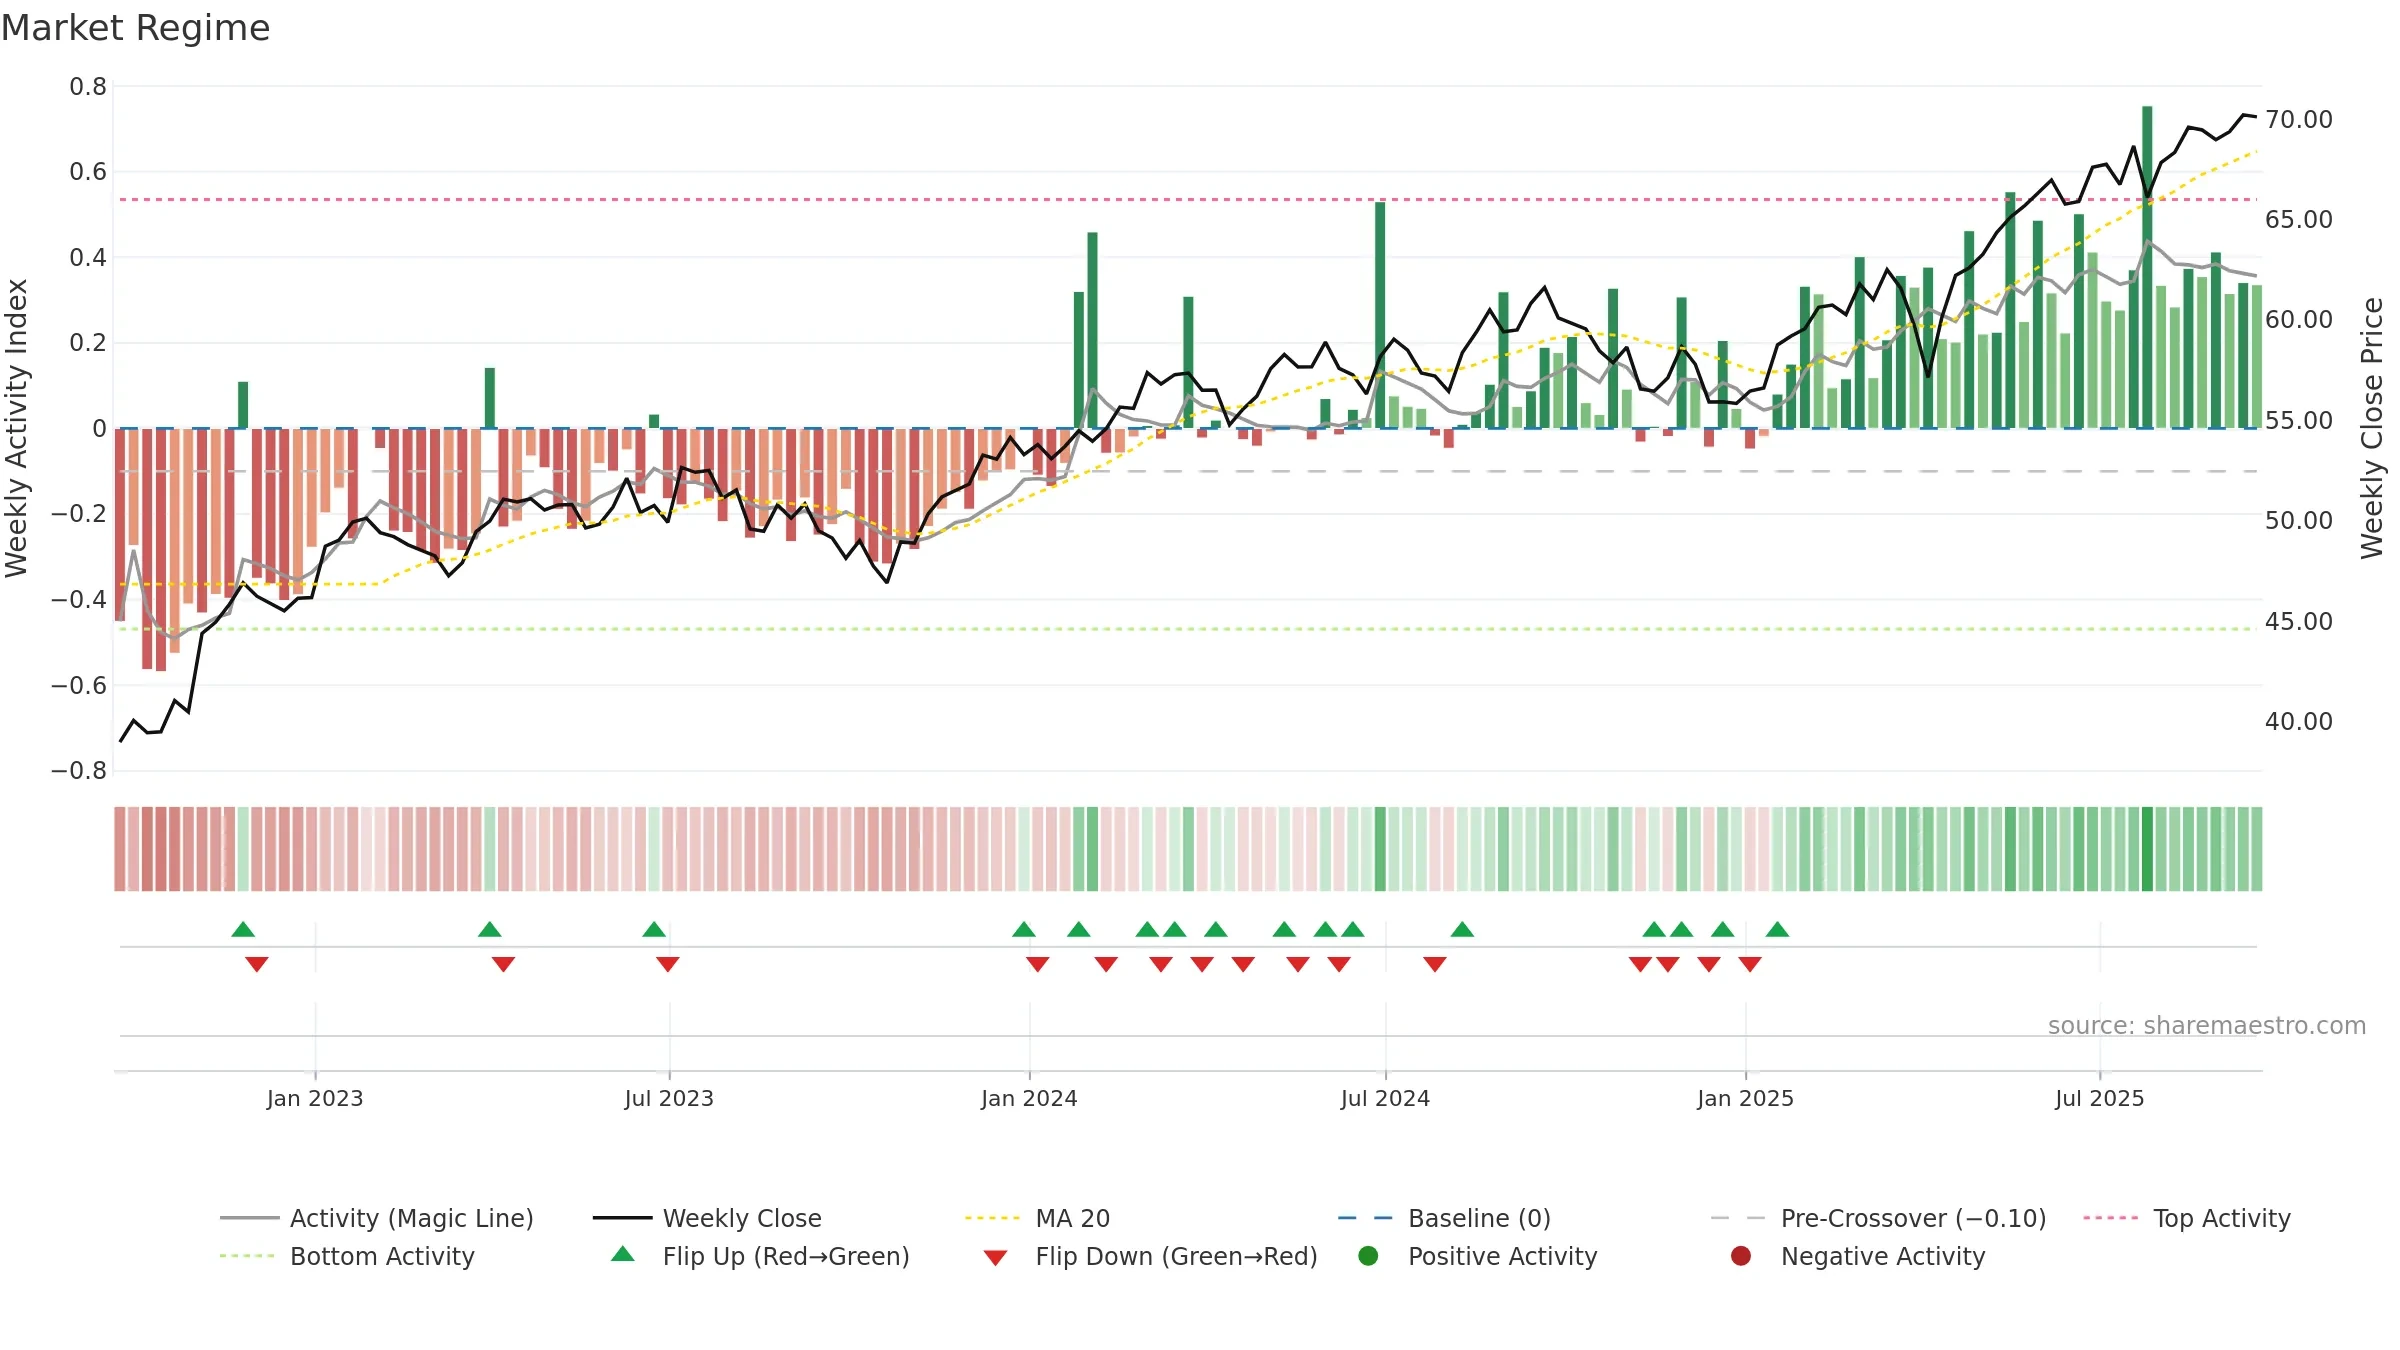Click the first green flip-up marker before Jan 2023

pos(243,929)
